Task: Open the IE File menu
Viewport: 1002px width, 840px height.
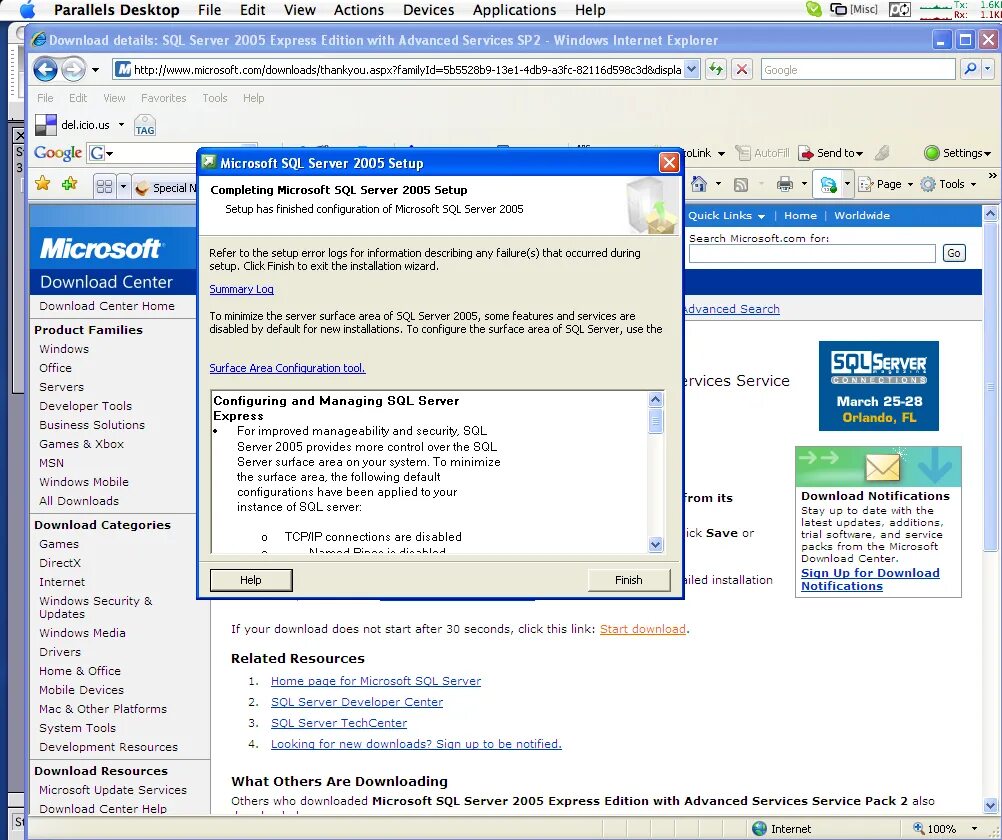Action: pyautogui.click(x=45, y=98)
